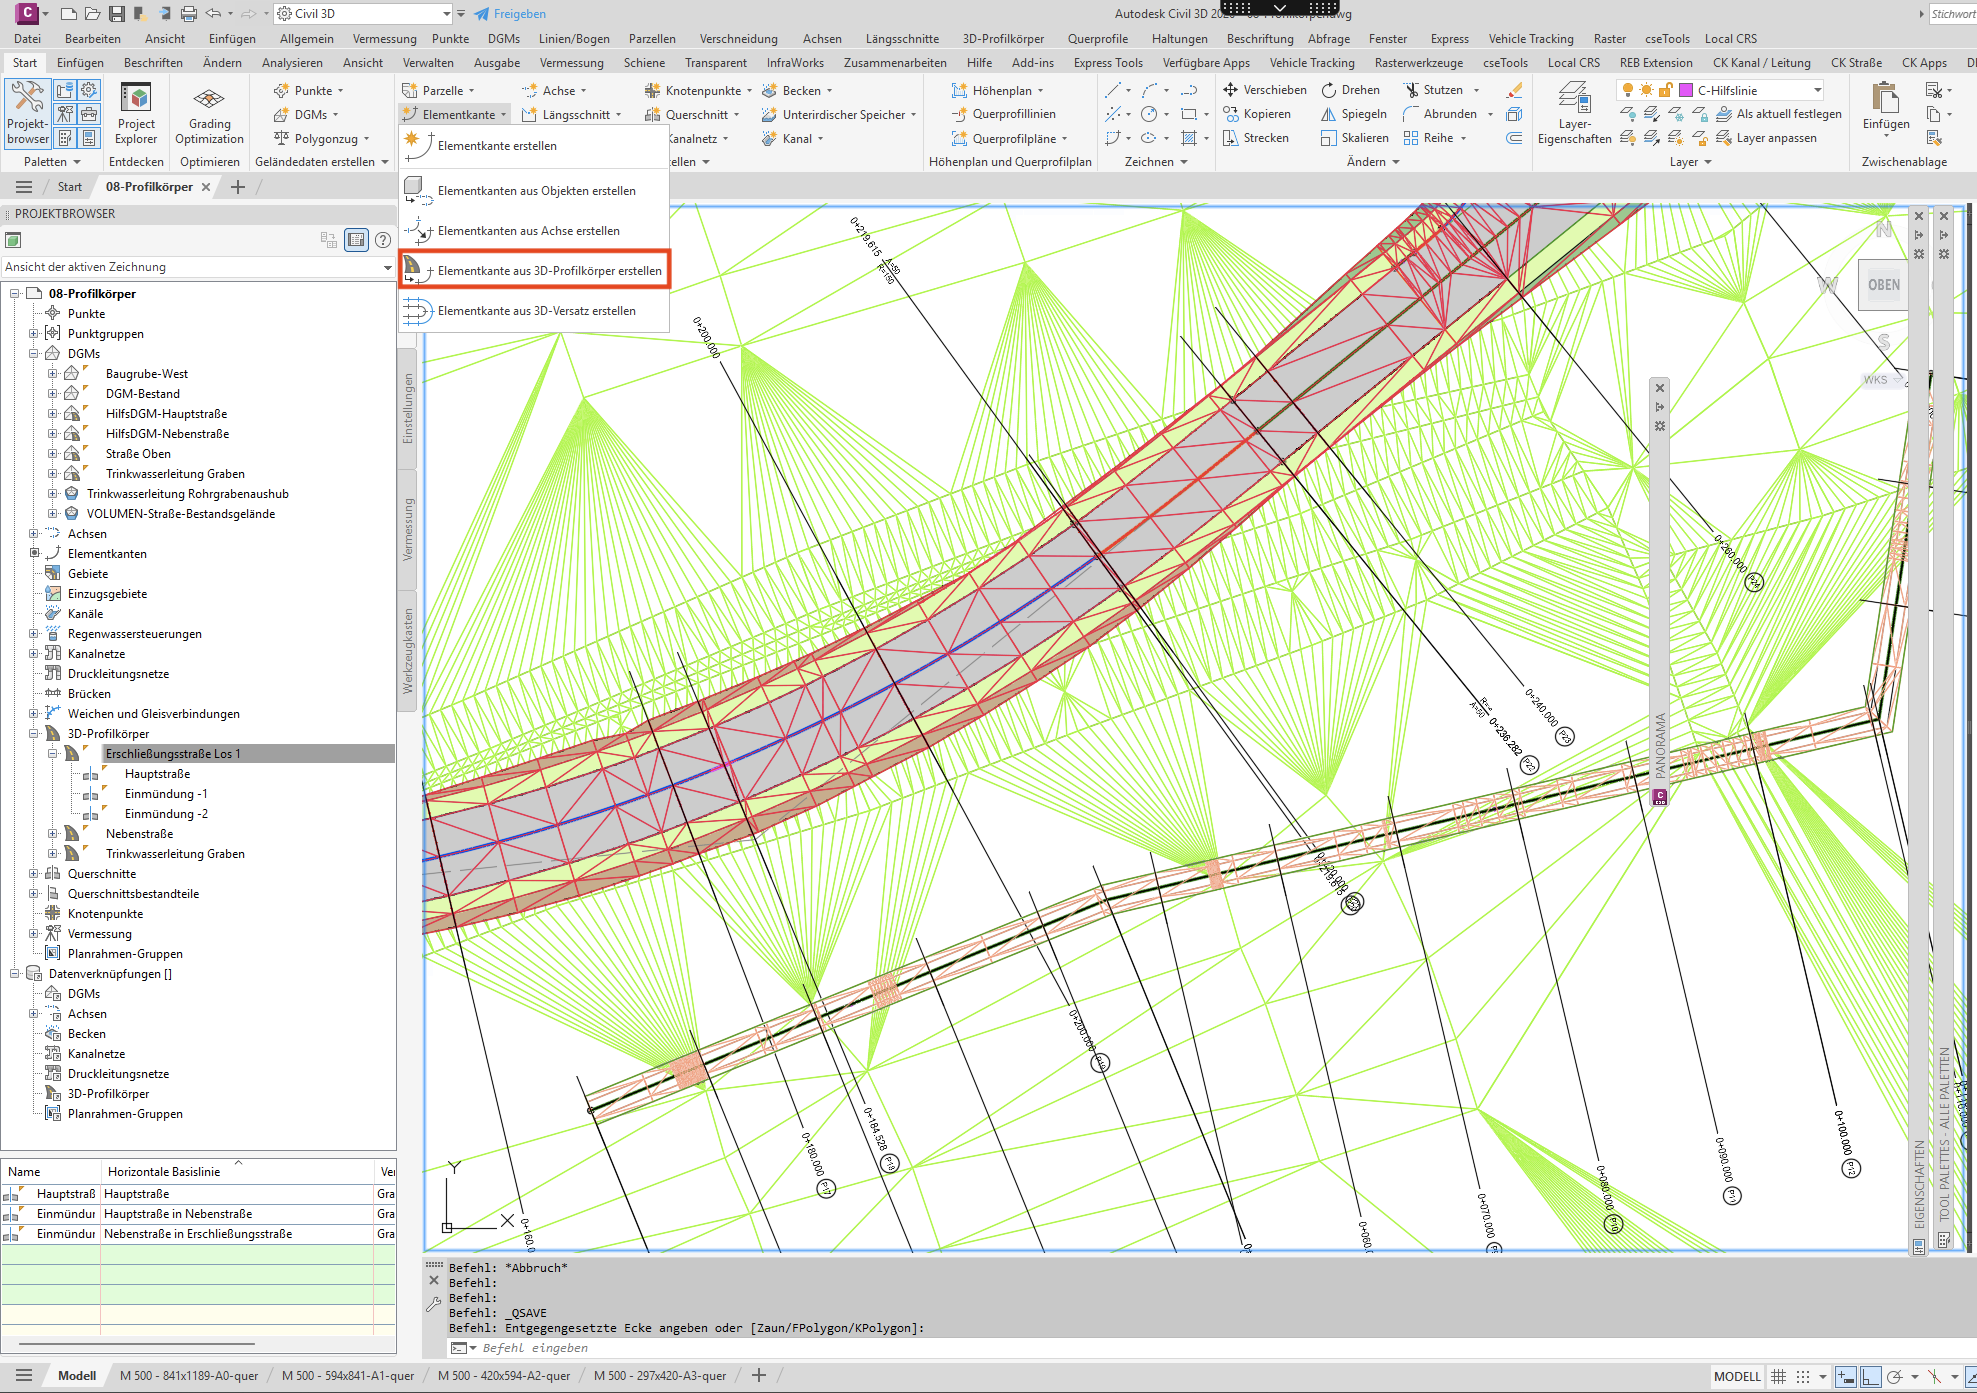Close the 08-Profilkörper drawing tab

[206, 187]
